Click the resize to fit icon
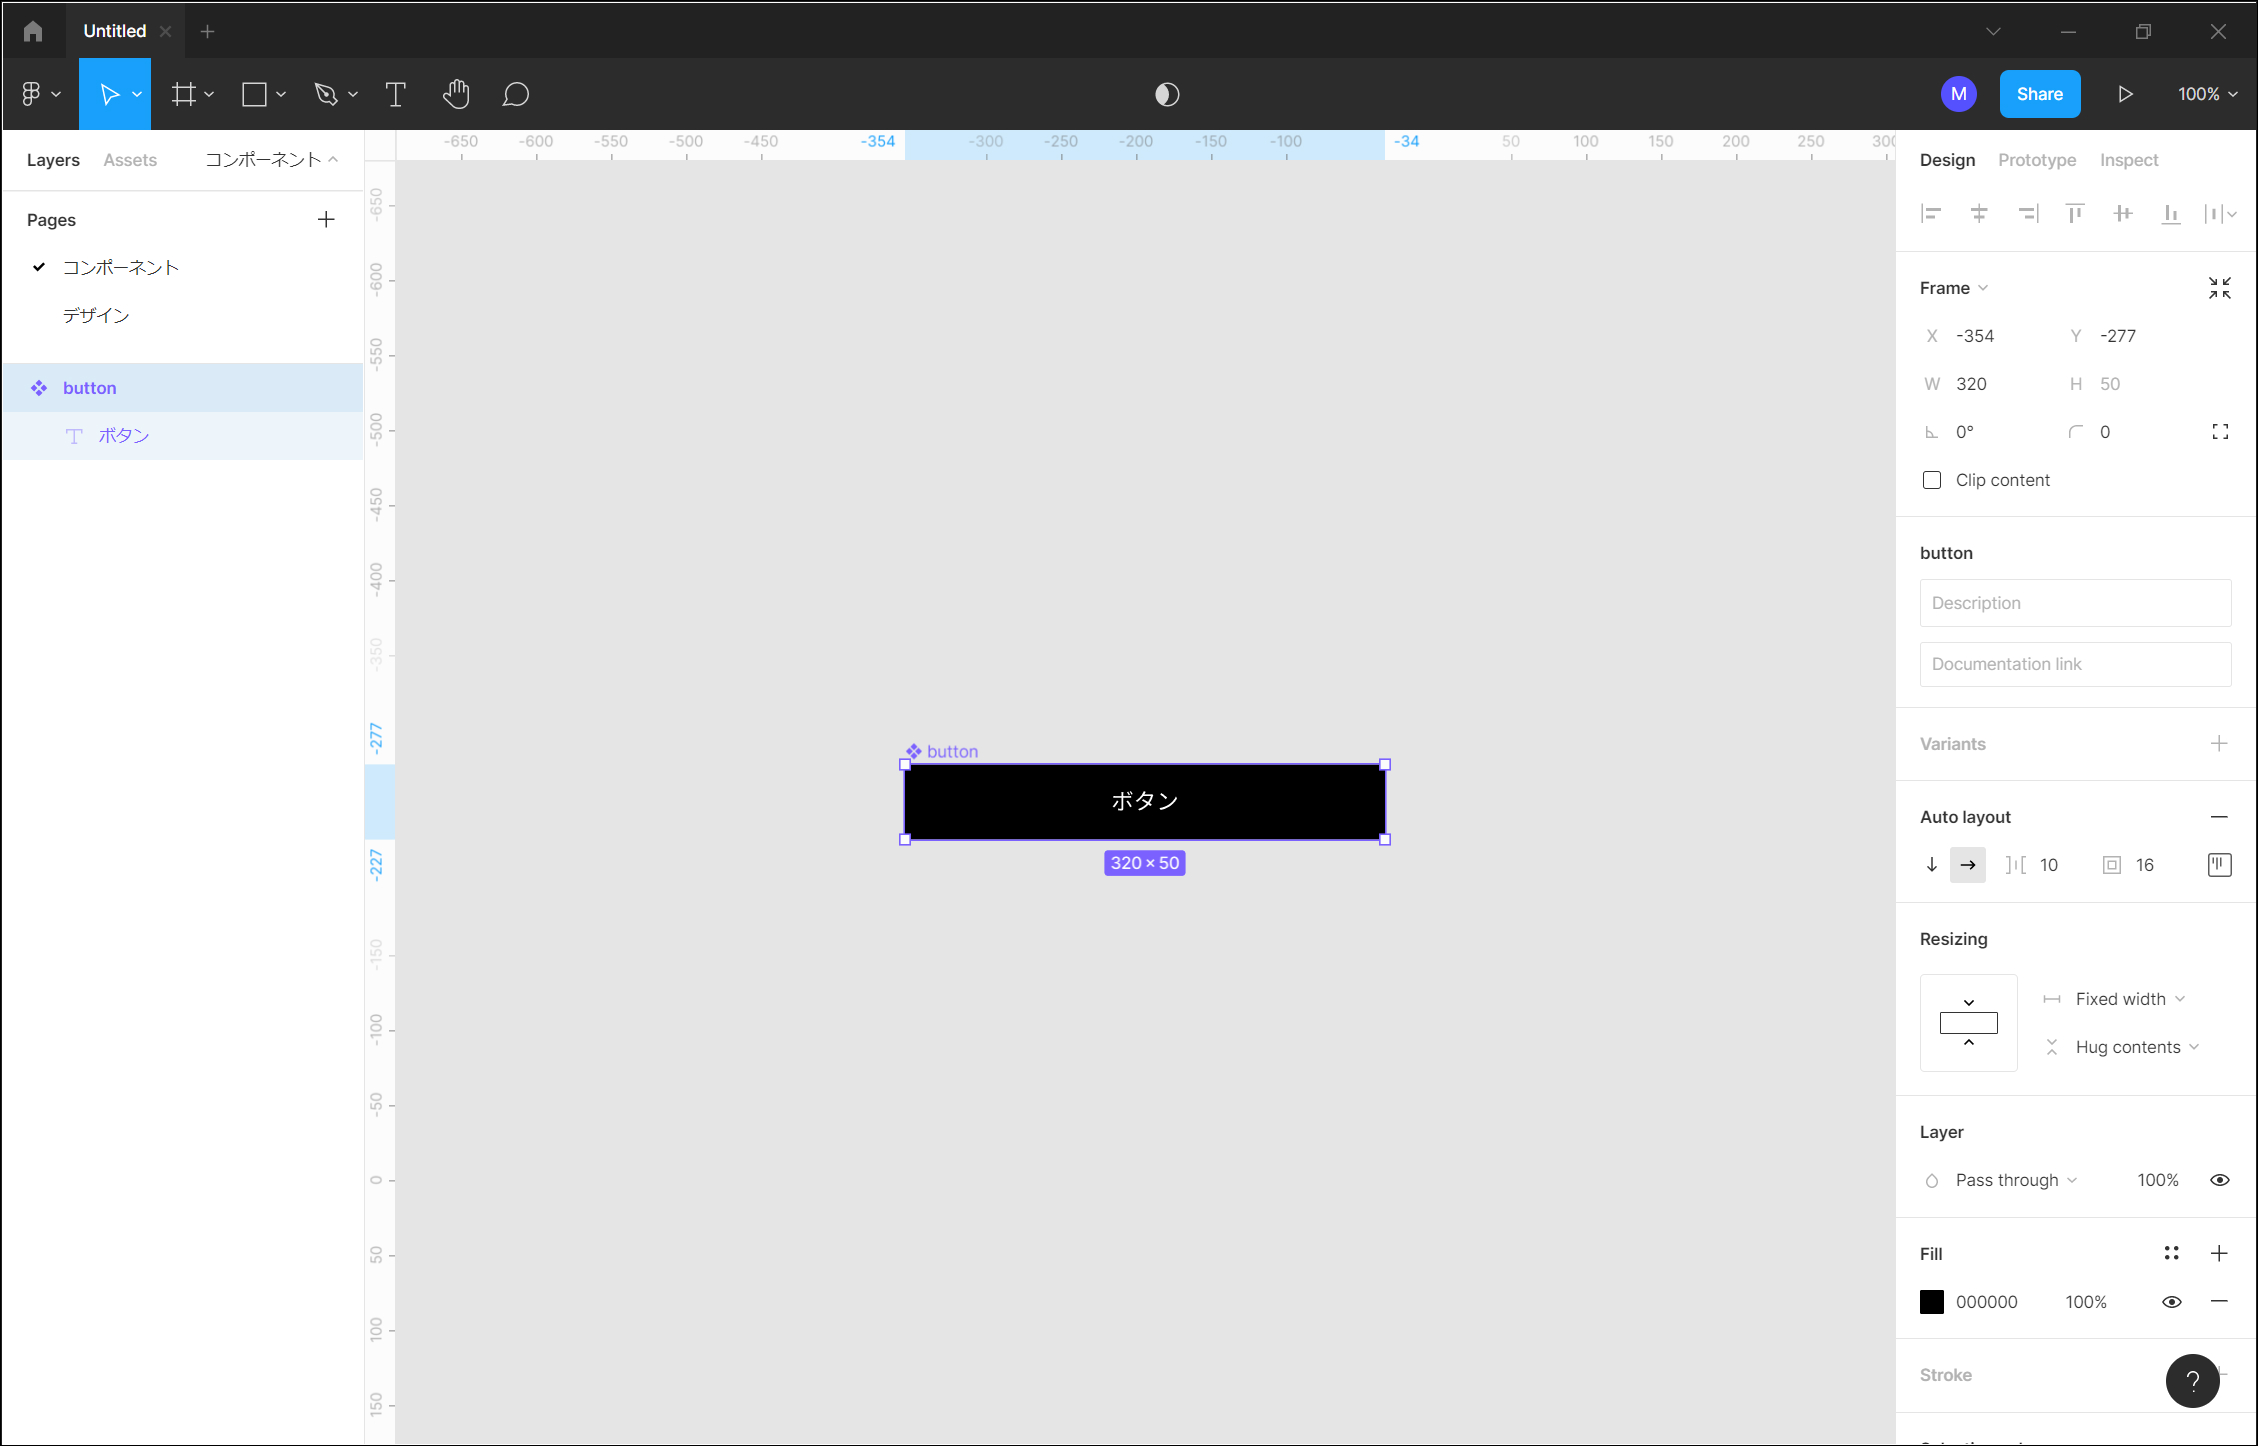This screenshot has height=1446, width=2258. (x=2219, y=288)
